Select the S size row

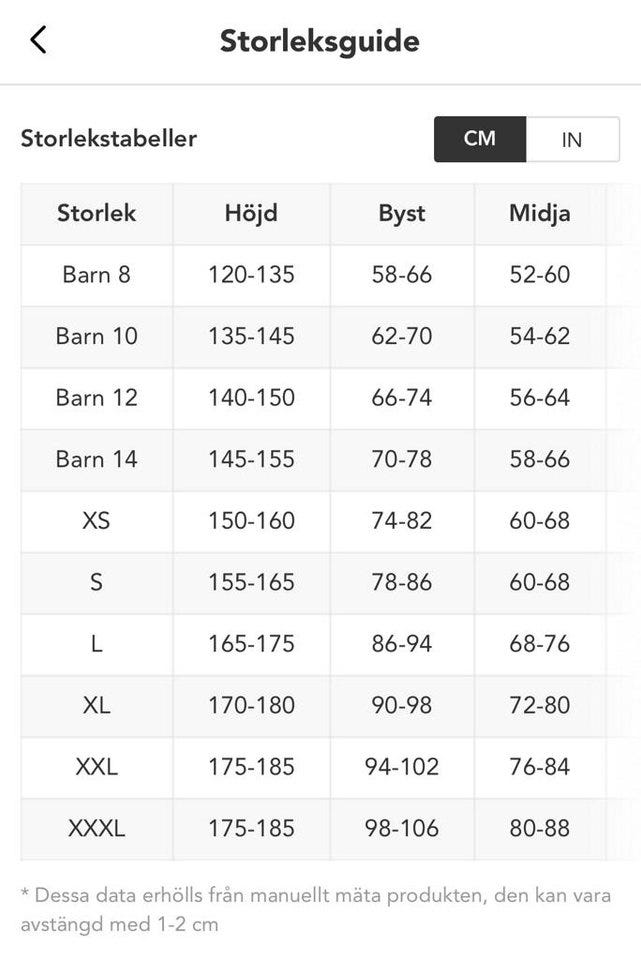96,582
